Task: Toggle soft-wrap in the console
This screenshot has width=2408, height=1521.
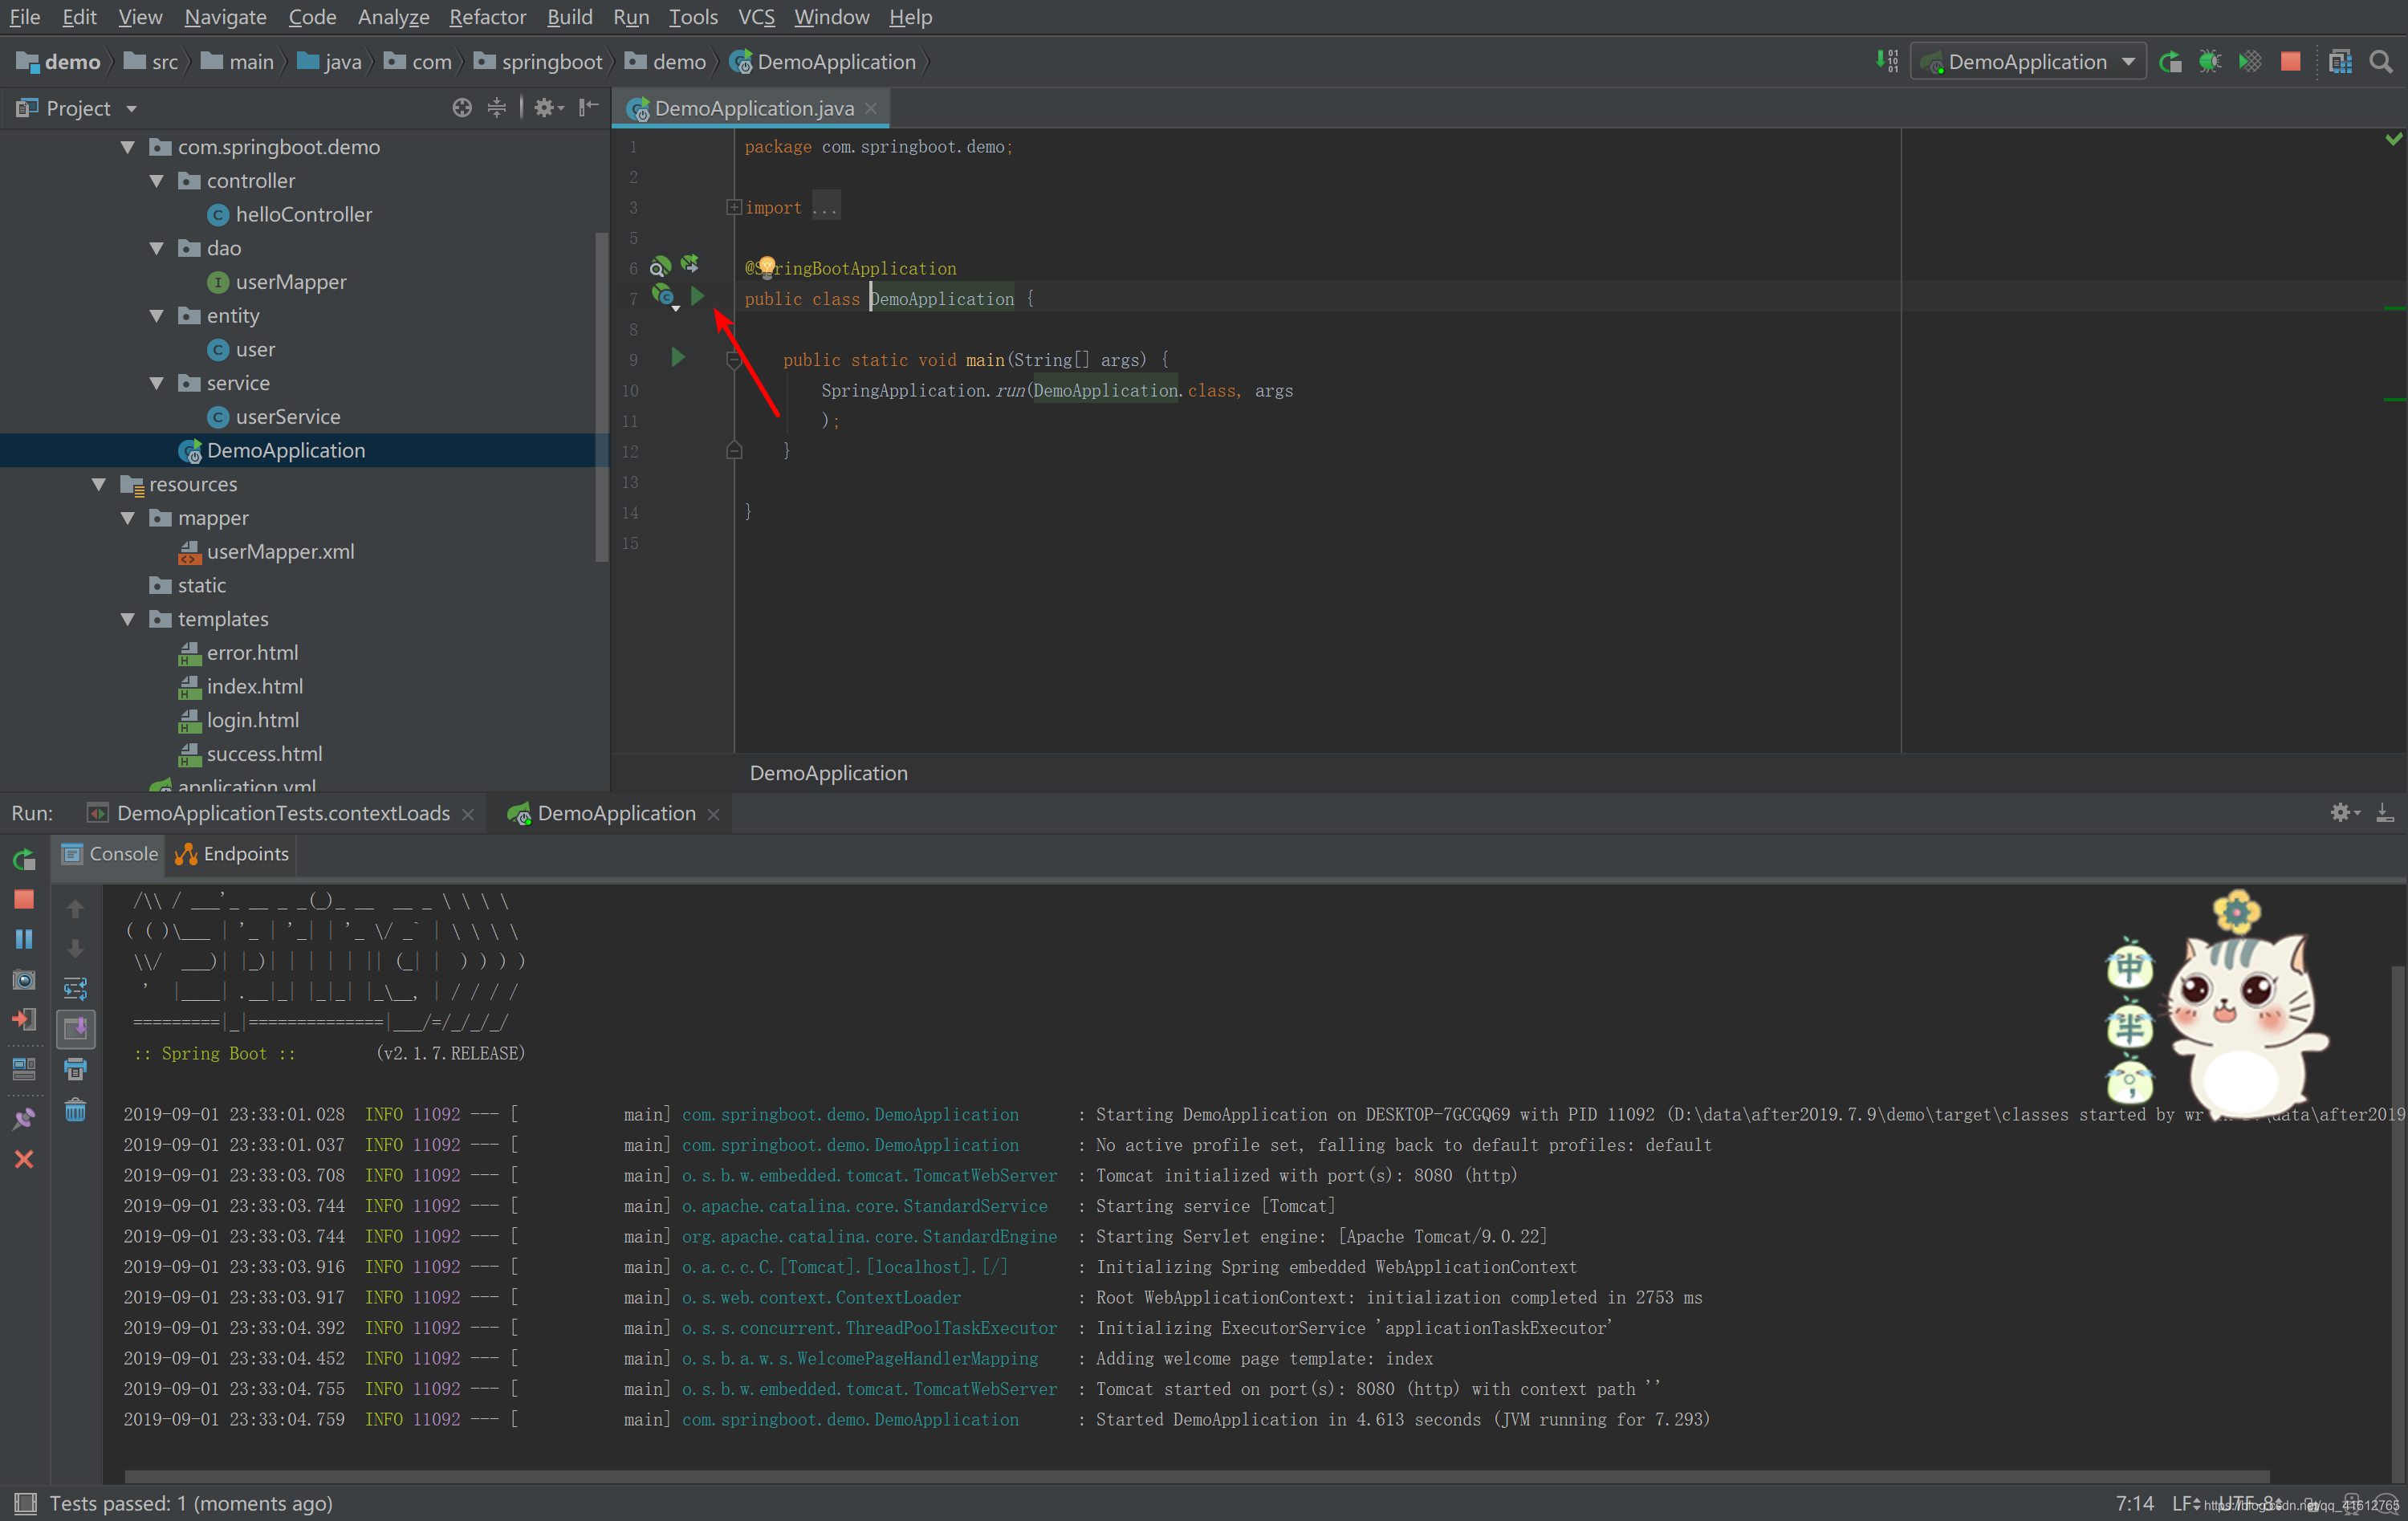Action: pyautogui.click(x=75, y=989)
